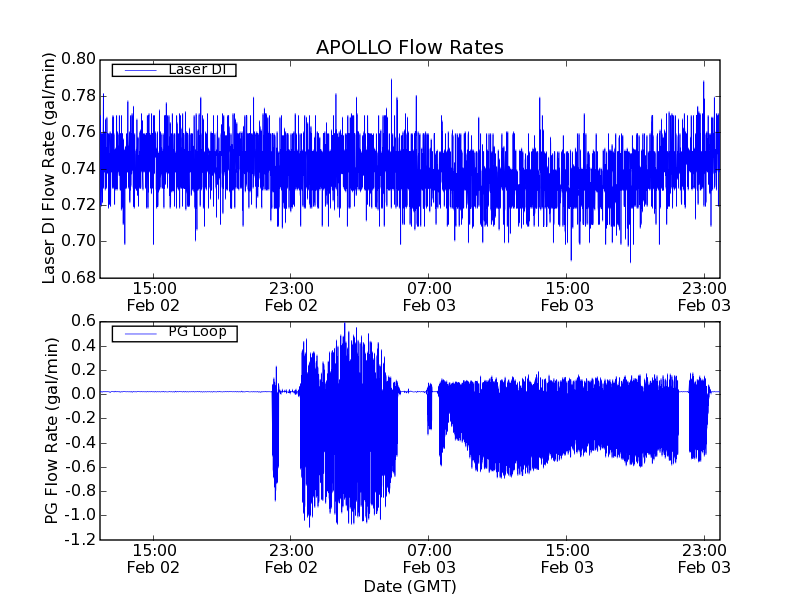This screenshot has width=800, height=600.
Task: Click the 0.68 tick on Laser DI axis
Action: [79, 278]
